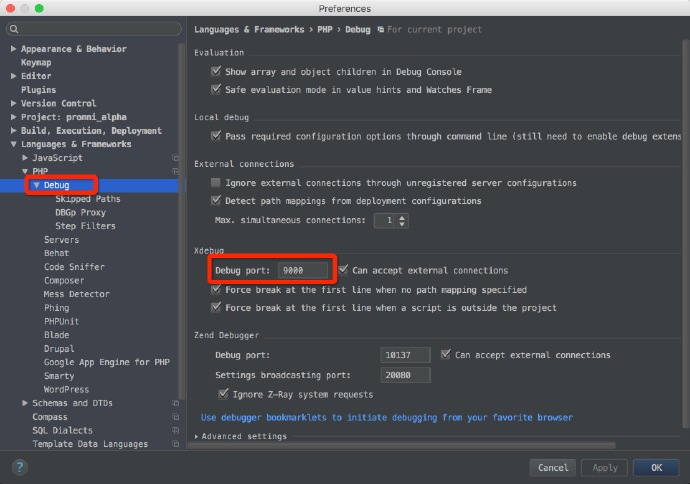Select Plugins in settings tree

point(38,90)
